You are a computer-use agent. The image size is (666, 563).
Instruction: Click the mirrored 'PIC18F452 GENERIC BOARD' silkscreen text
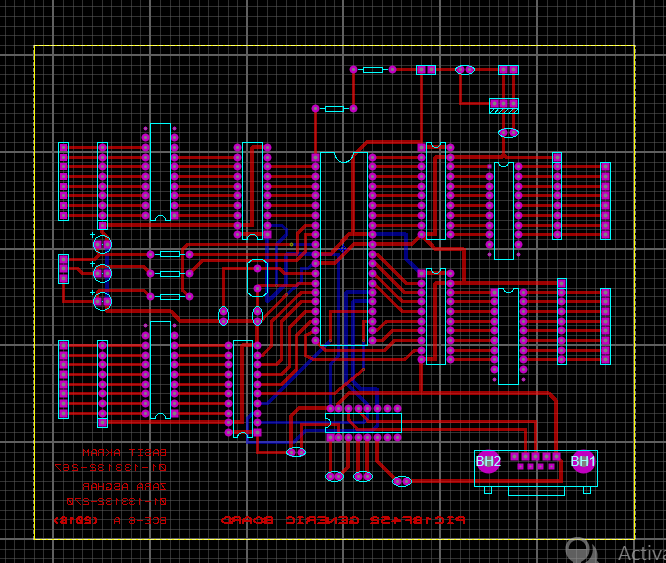pyautogui.click(x=343, y=520)
